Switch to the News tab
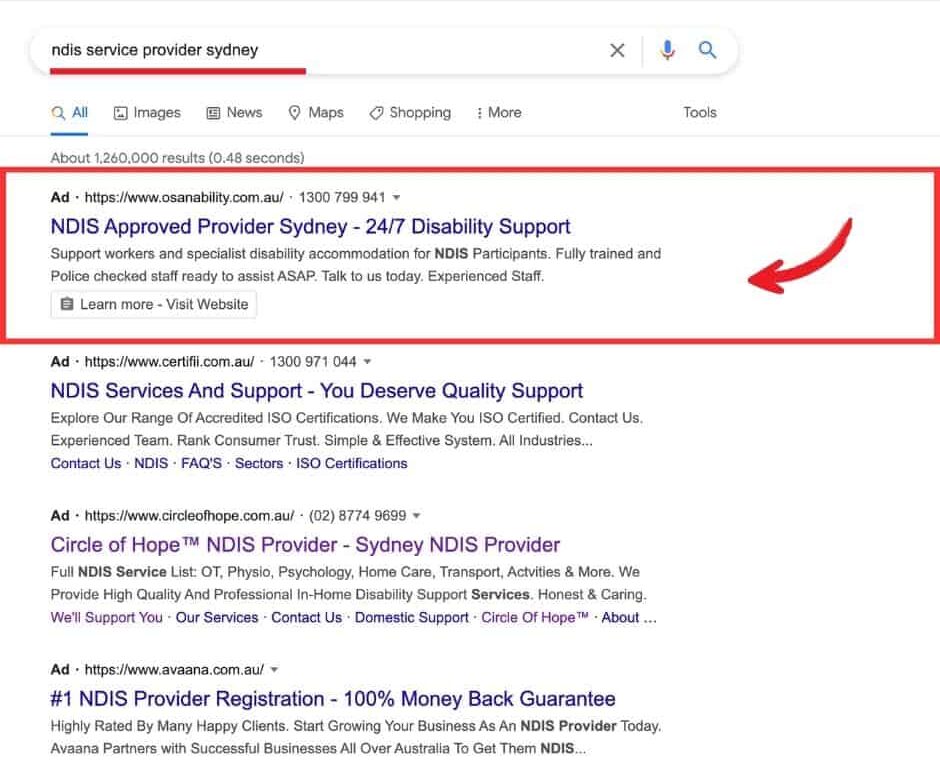The image size is (940, 782). click(234, 113)
